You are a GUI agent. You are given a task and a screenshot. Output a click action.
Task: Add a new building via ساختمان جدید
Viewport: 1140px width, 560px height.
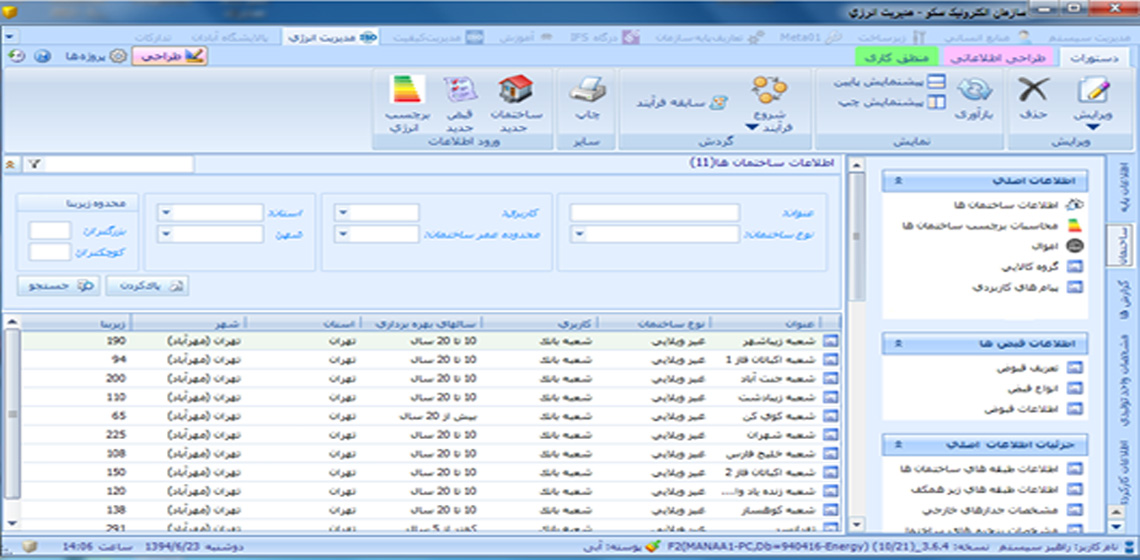515,92
